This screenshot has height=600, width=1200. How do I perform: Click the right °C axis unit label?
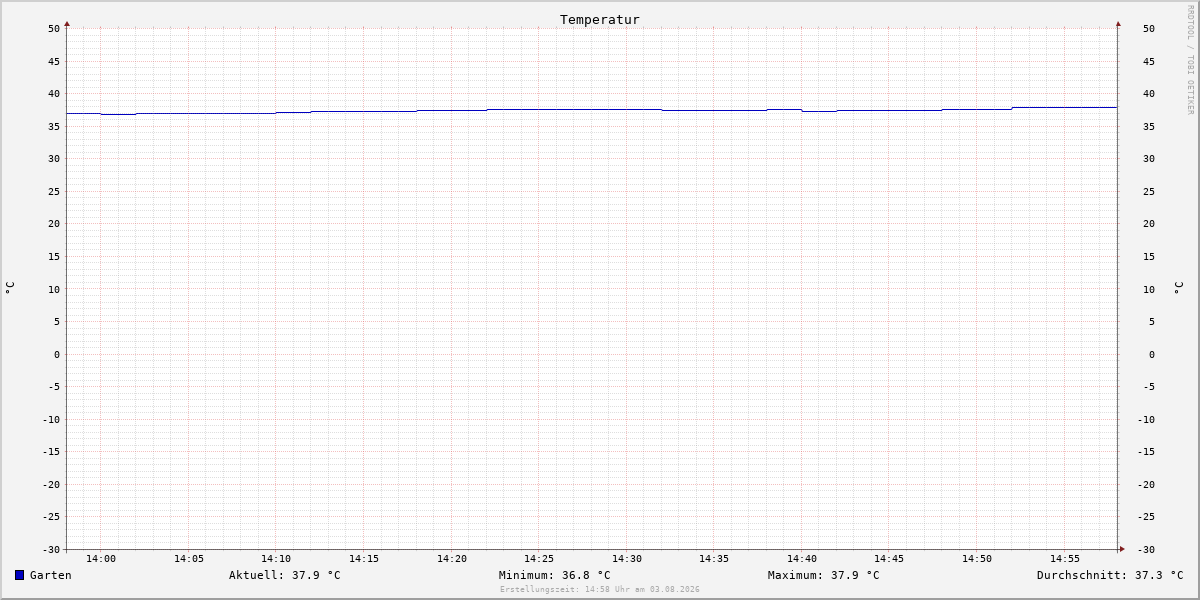coord(1178,287)
